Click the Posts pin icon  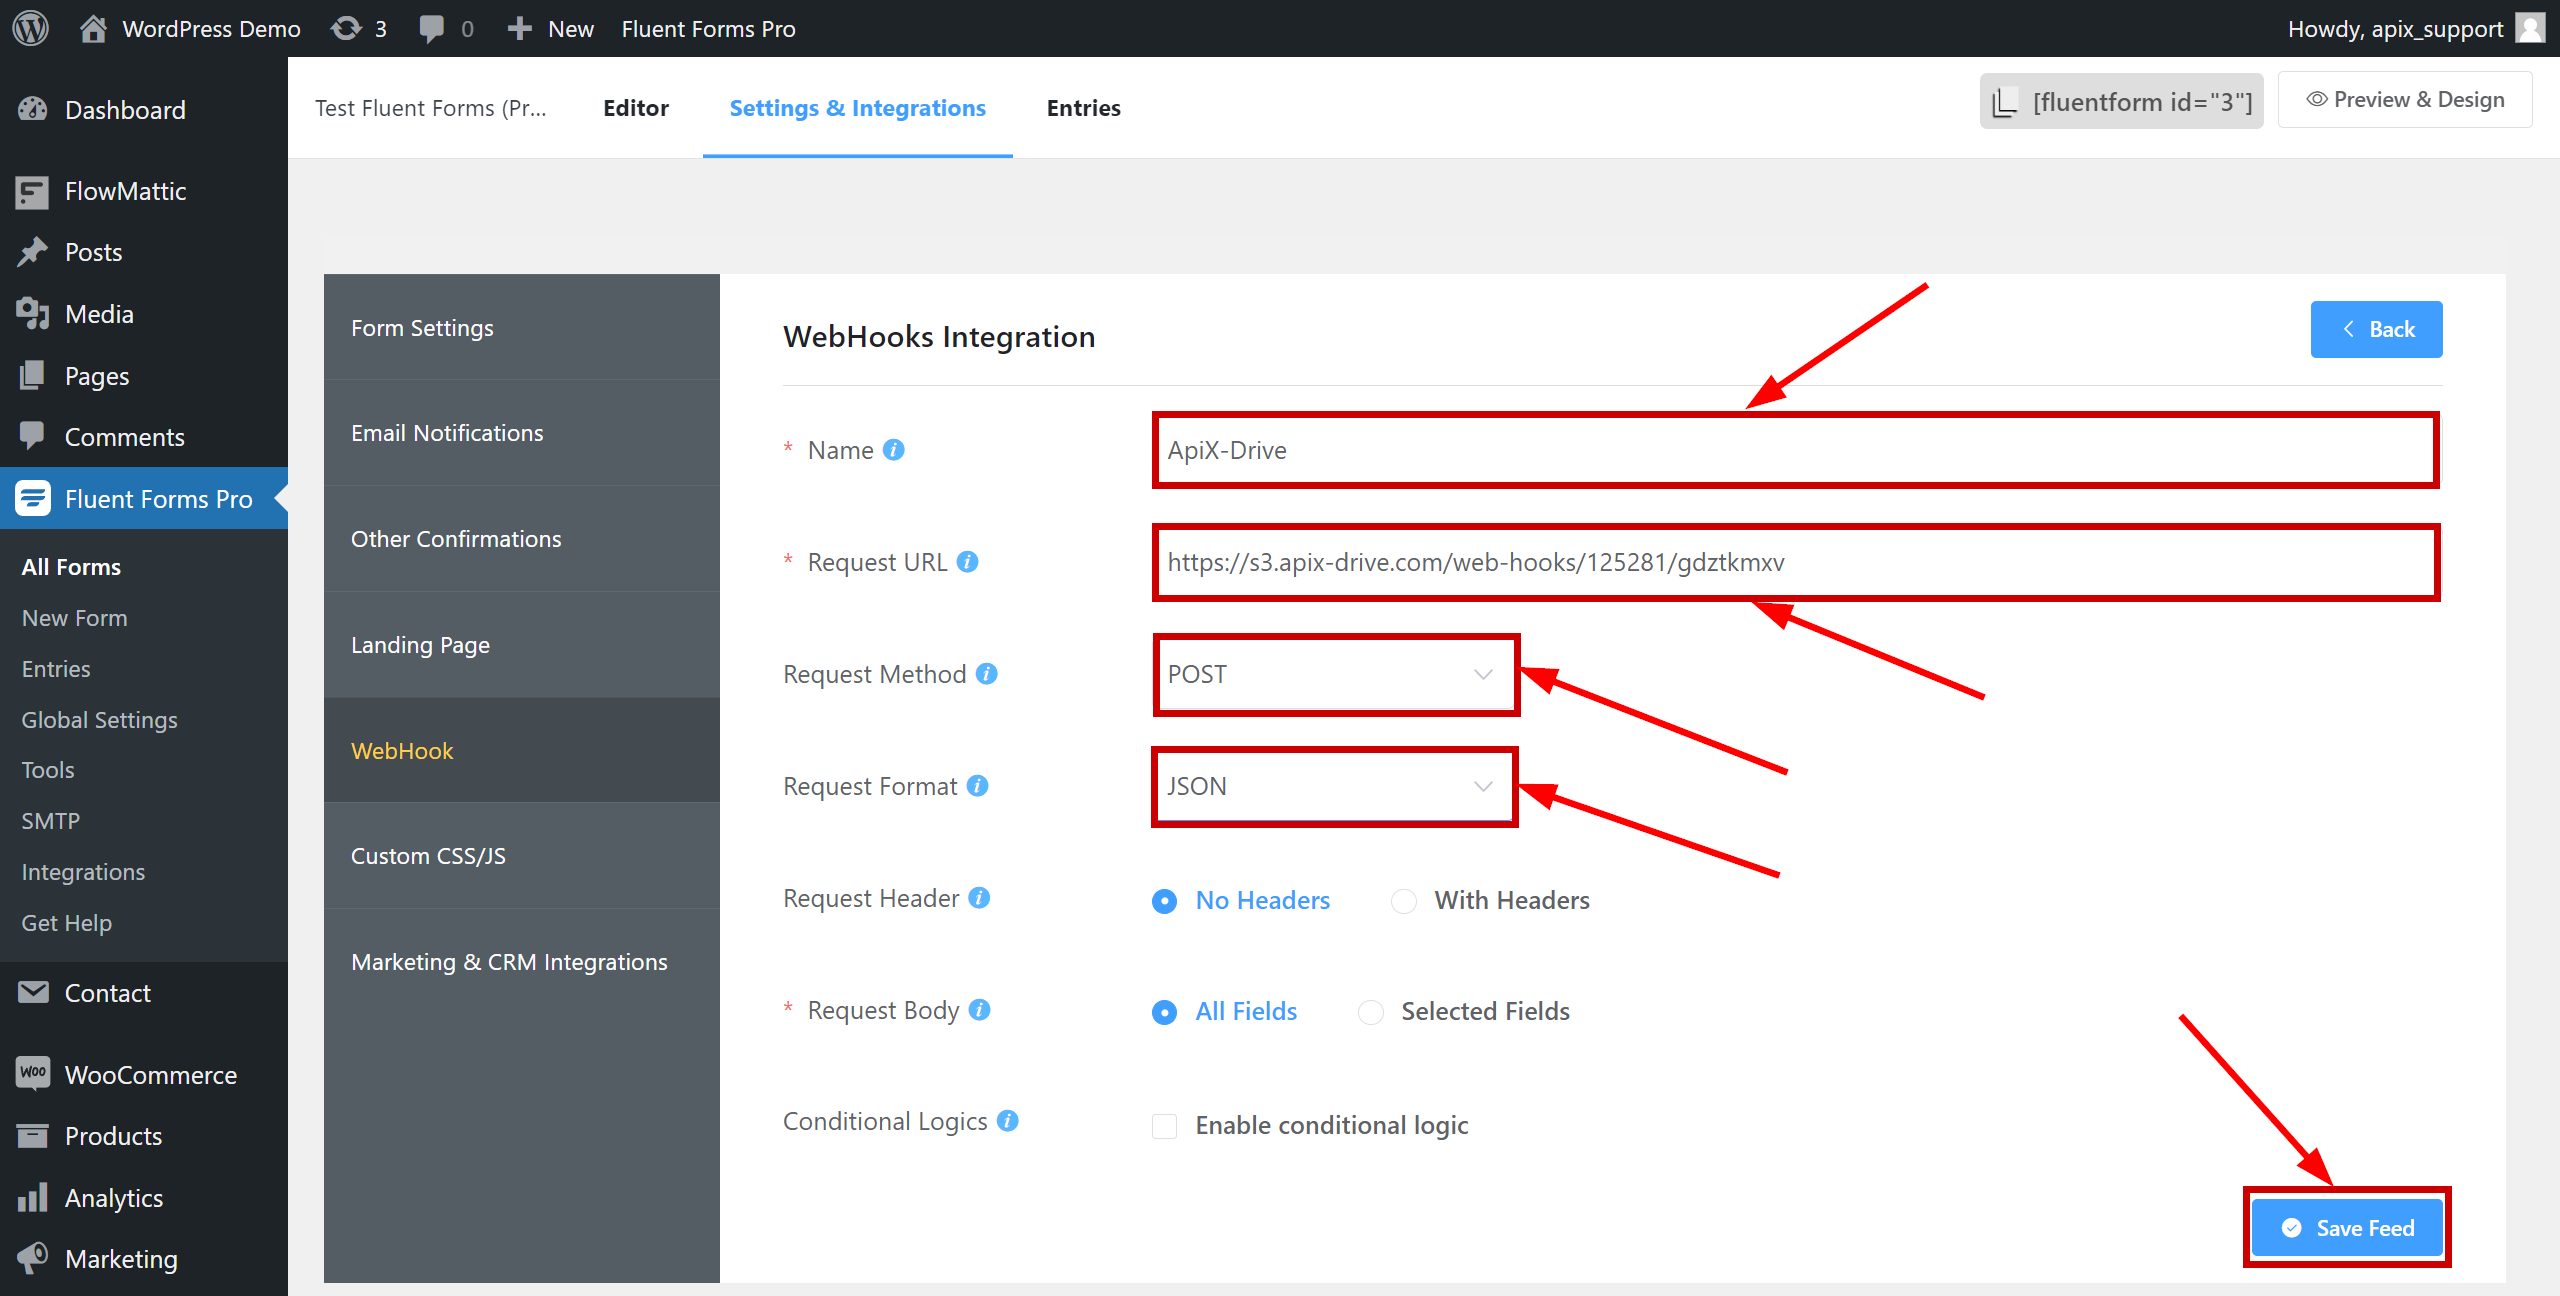32,252
